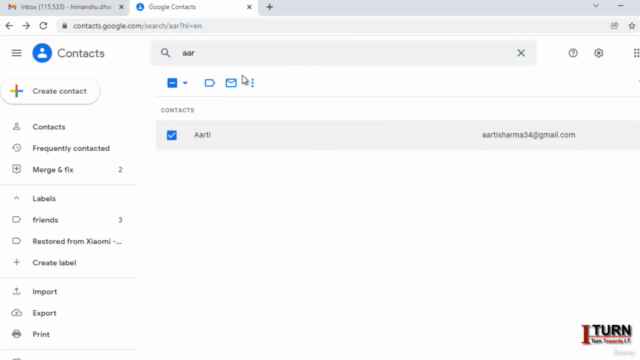The width and height of the screenshot is (640, 360).
Task: Click the Contacts app logo
Action: (x=42, y=53)
